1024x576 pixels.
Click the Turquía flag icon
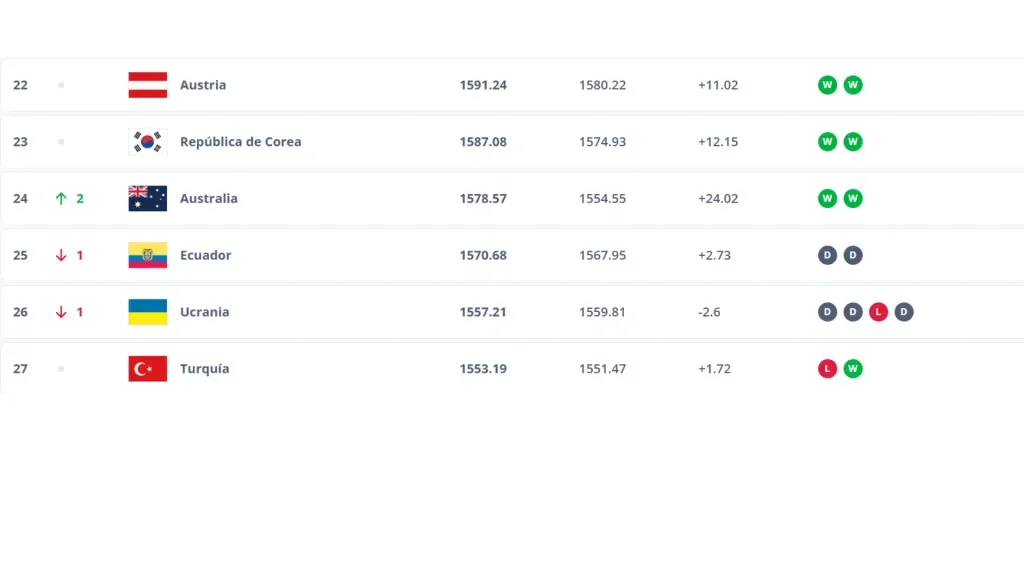148,369
